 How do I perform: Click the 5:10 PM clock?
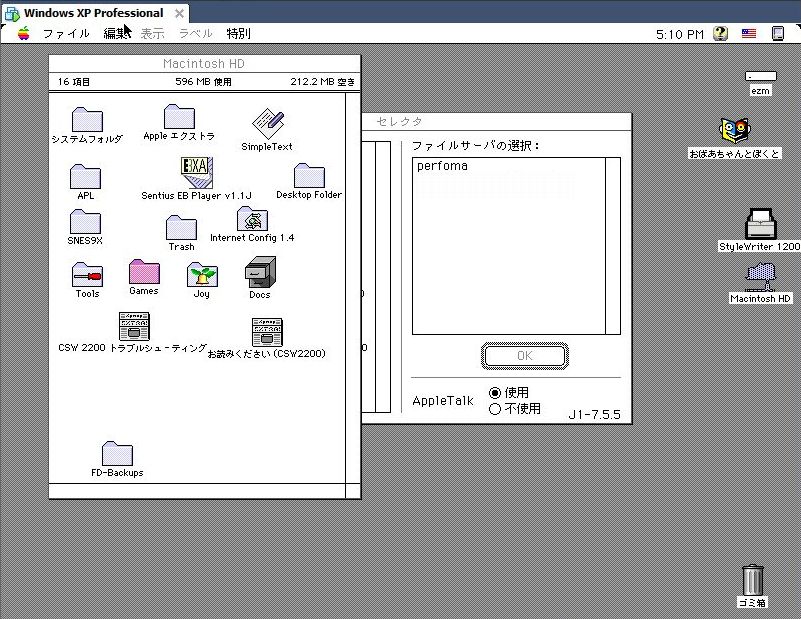coord(679,34)
